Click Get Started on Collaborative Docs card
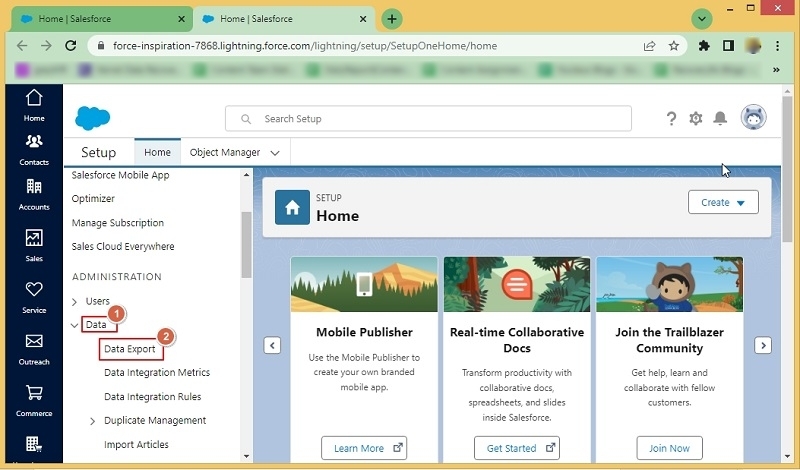Screen dimensions: 800x470 (517, 448)
